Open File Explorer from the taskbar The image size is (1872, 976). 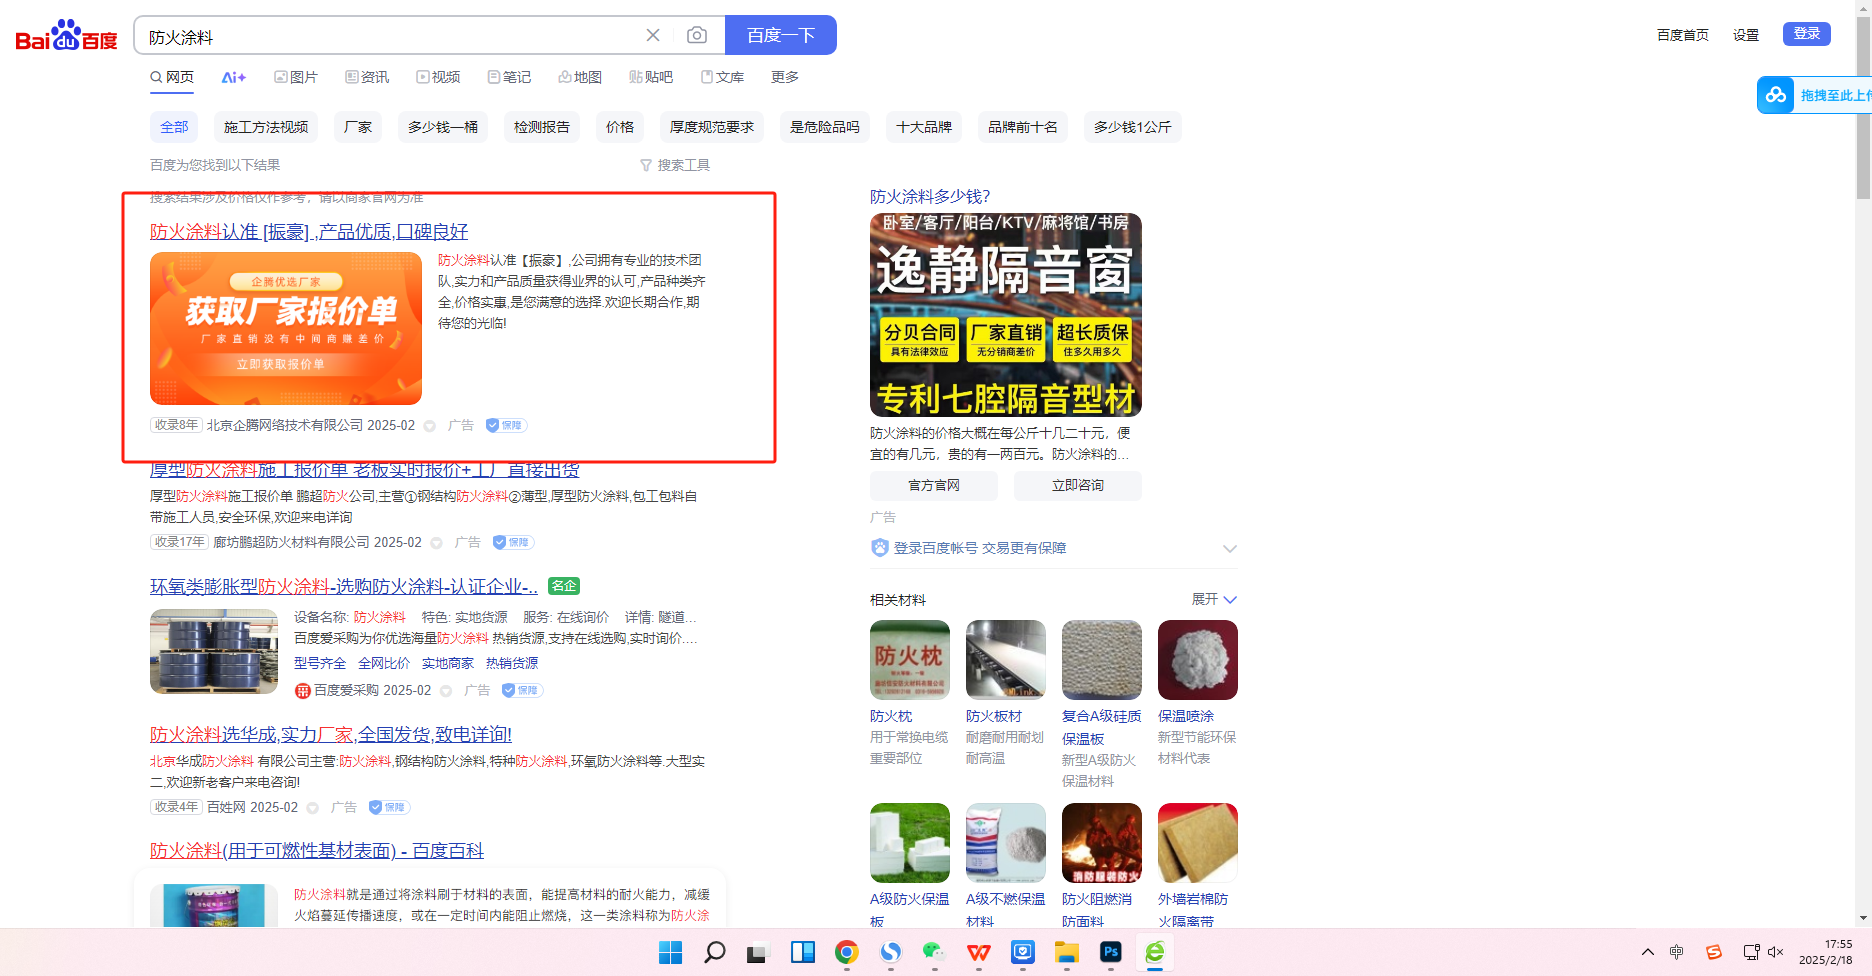[x=1066, y=952]
